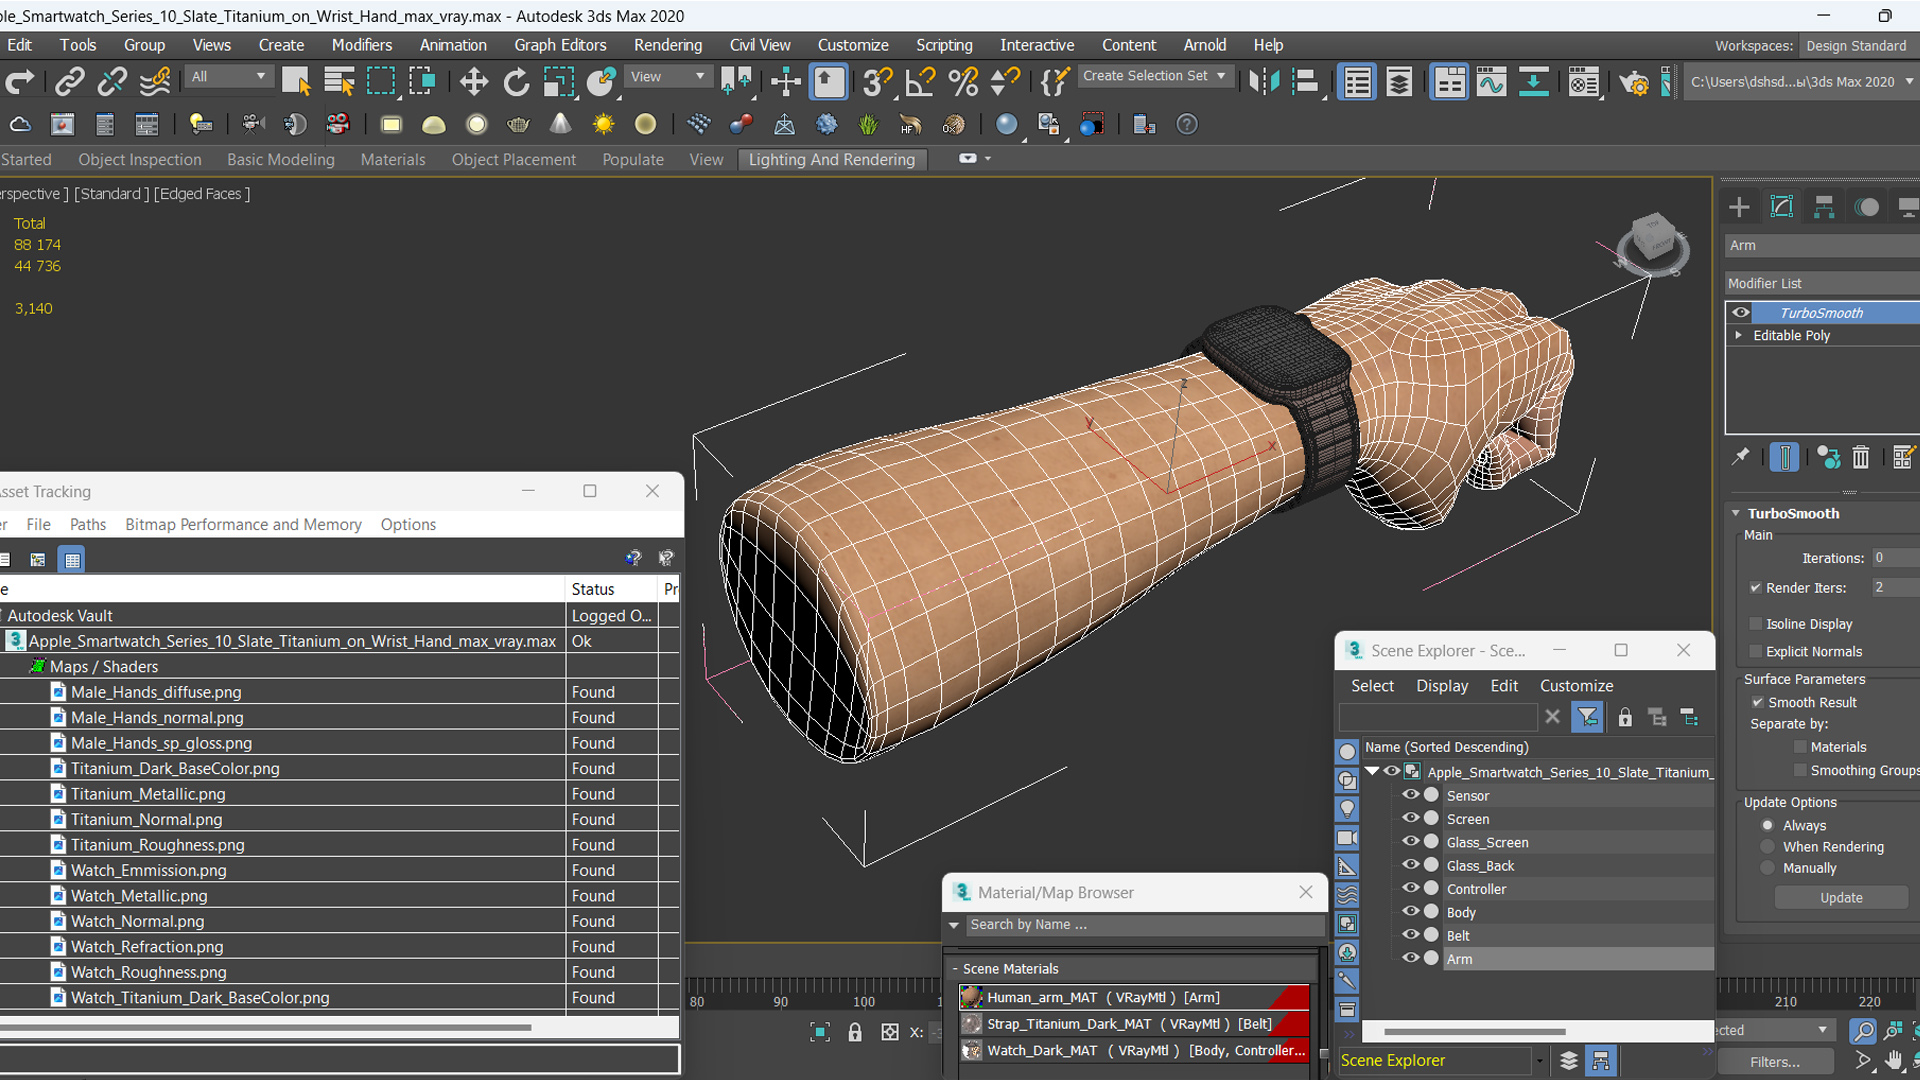
Task: Click the Pan View hand icon
Action: [x=1894, y=1061]
